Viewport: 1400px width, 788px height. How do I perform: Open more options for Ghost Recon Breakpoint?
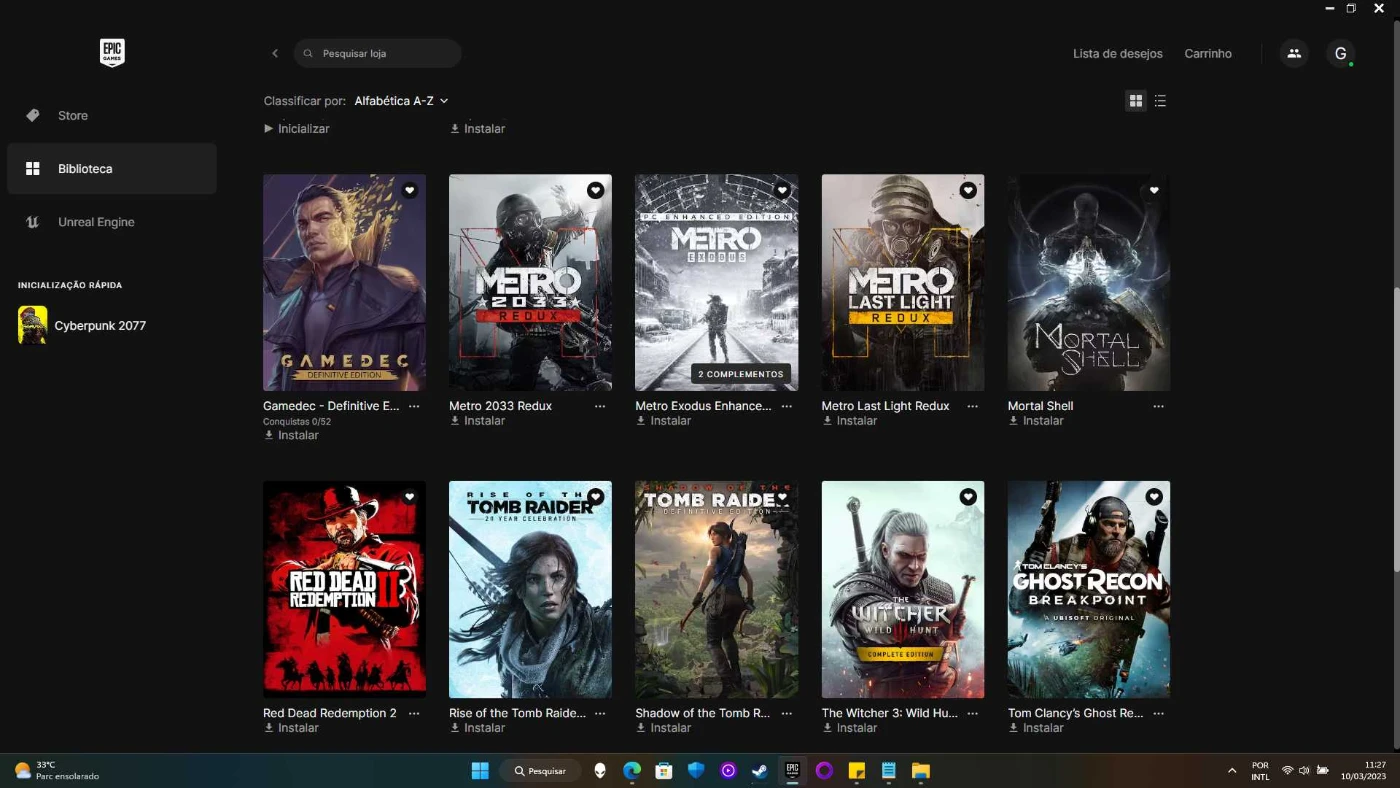[1158, 713]
